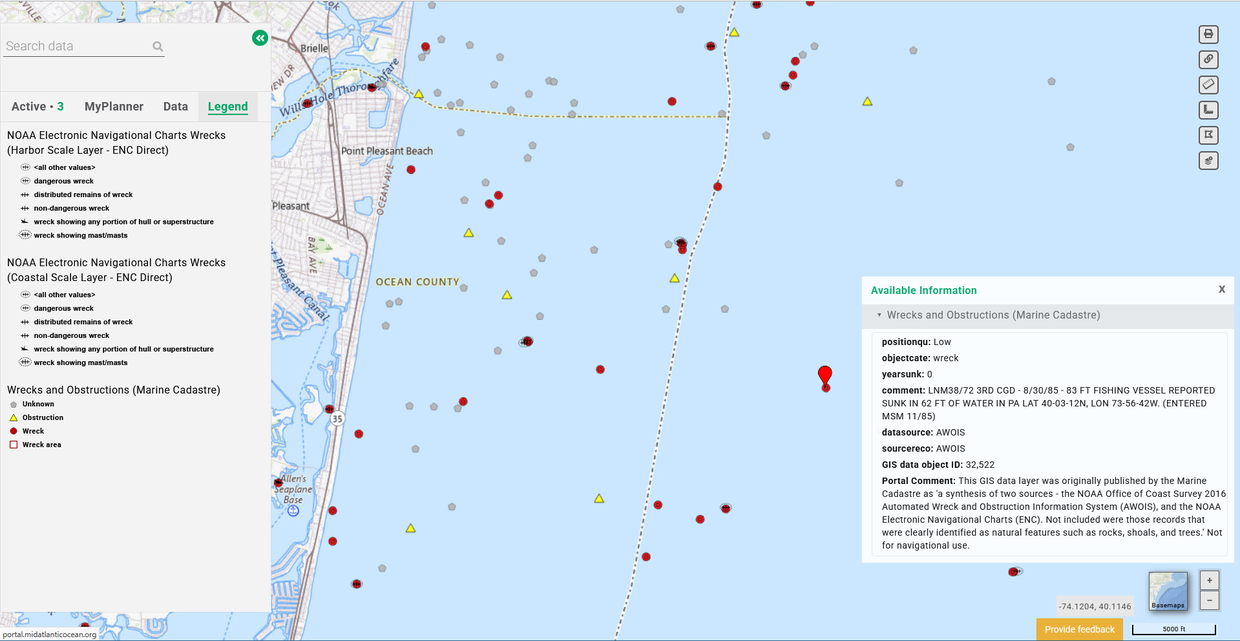
Task: Close the Available Information panel
Action: (x=1221, y=289)
